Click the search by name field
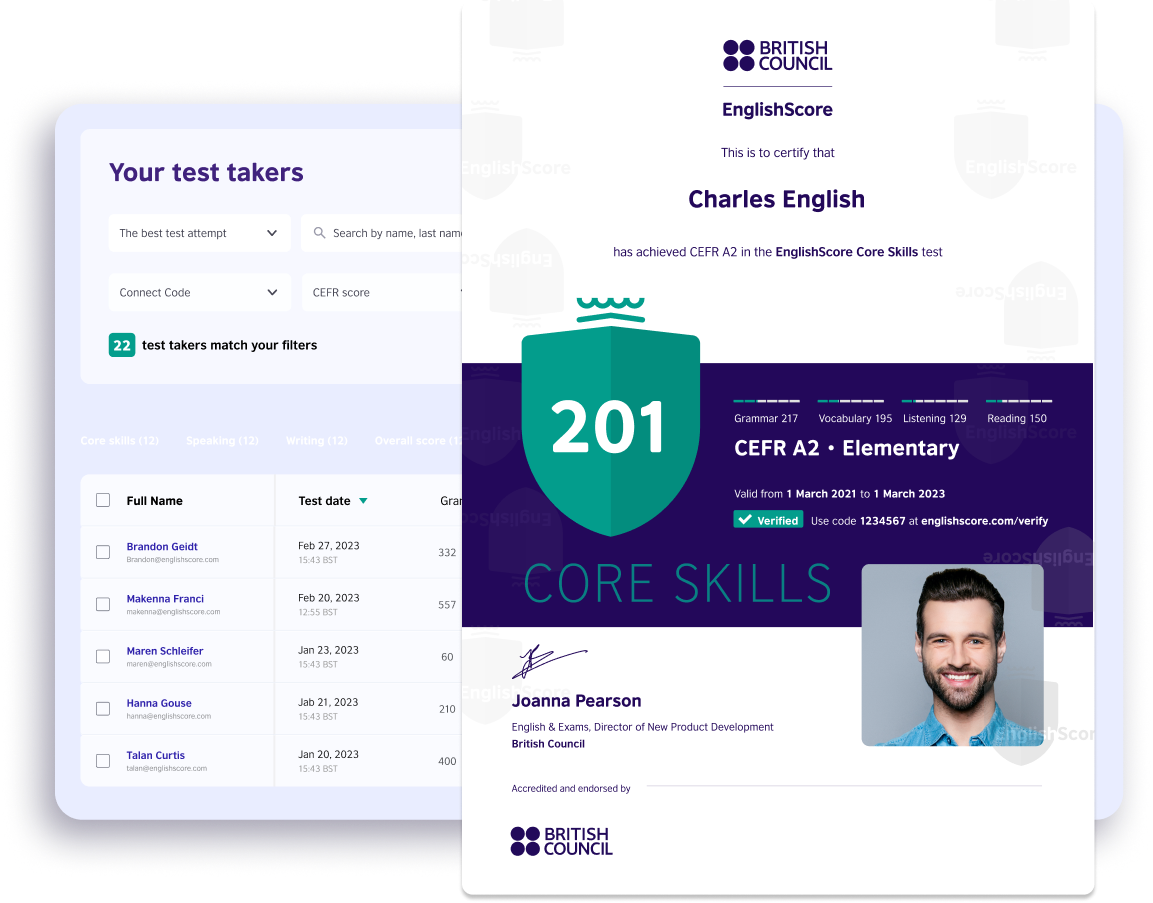The height and width of the screenshot is (903, 1153). coord(382,233)
